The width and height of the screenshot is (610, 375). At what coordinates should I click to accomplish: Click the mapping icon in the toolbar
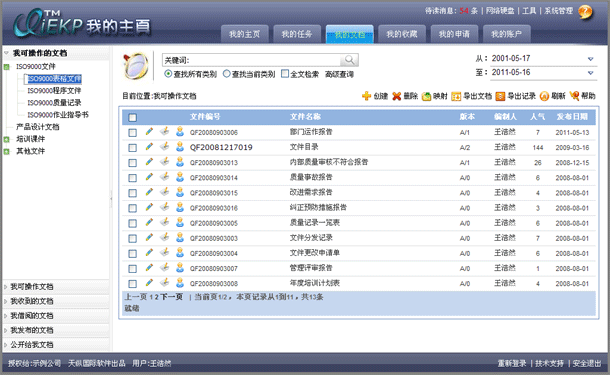[426, 96]
